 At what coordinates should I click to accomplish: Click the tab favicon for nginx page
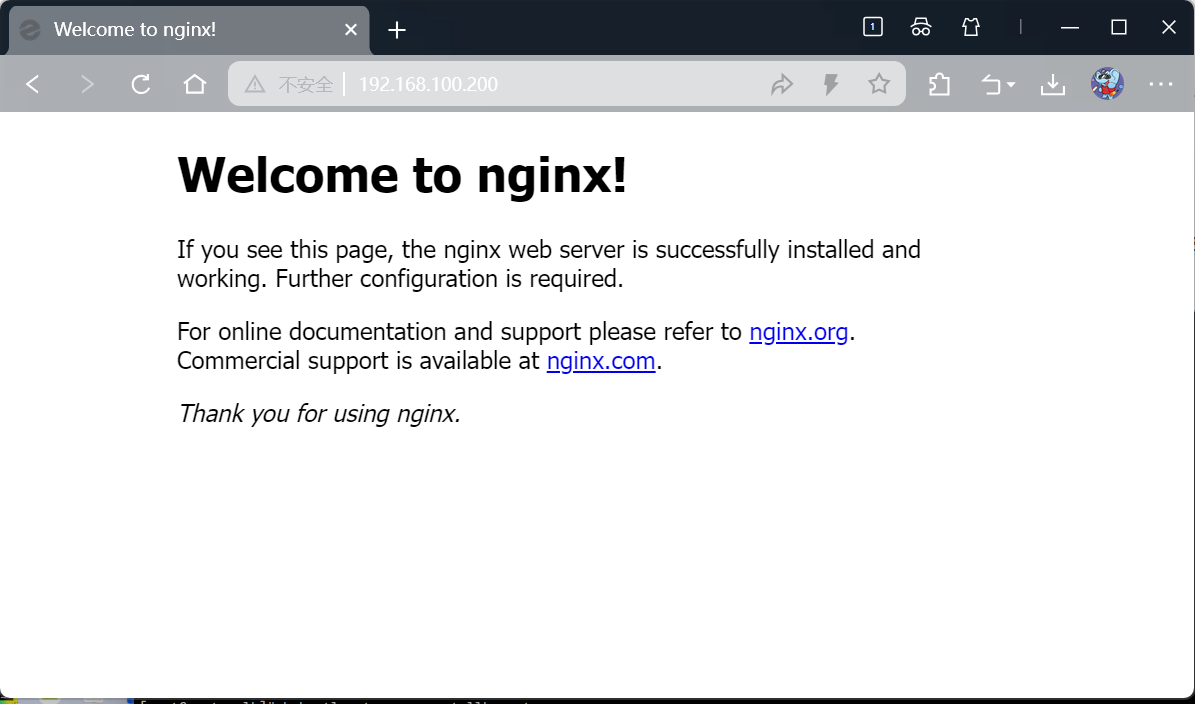[x=30, y=30]
